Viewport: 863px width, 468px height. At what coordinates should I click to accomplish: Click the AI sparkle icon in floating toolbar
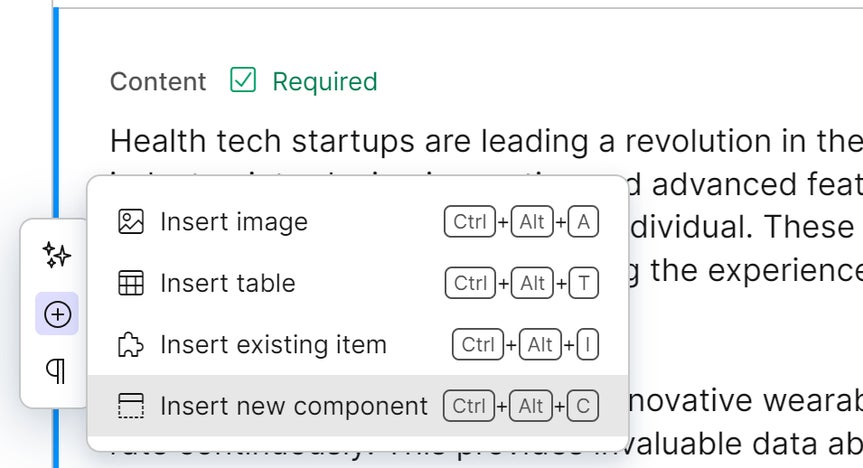[57, 256]
